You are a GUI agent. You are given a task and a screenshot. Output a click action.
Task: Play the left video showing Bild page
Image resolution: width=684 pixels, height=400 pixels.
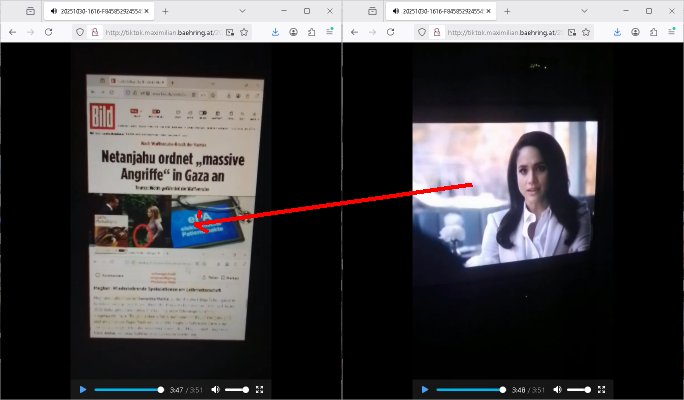pyautogui.click(x=83, y=389)
